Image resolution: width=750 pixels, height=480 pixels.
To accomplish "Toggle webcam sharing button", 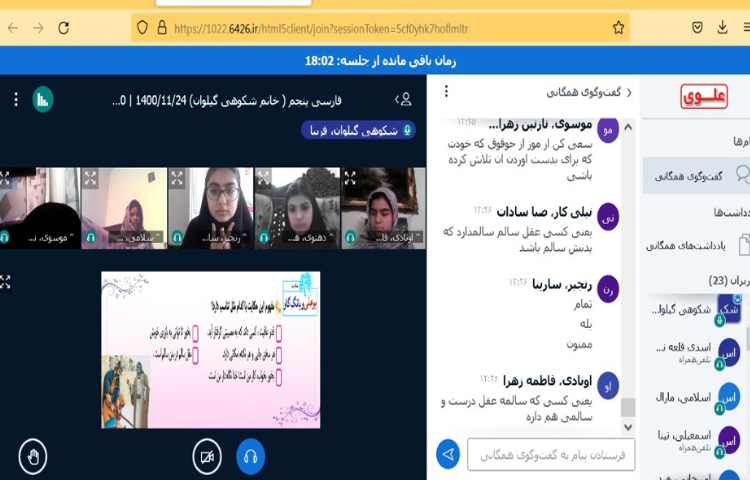I will (207, 457).
